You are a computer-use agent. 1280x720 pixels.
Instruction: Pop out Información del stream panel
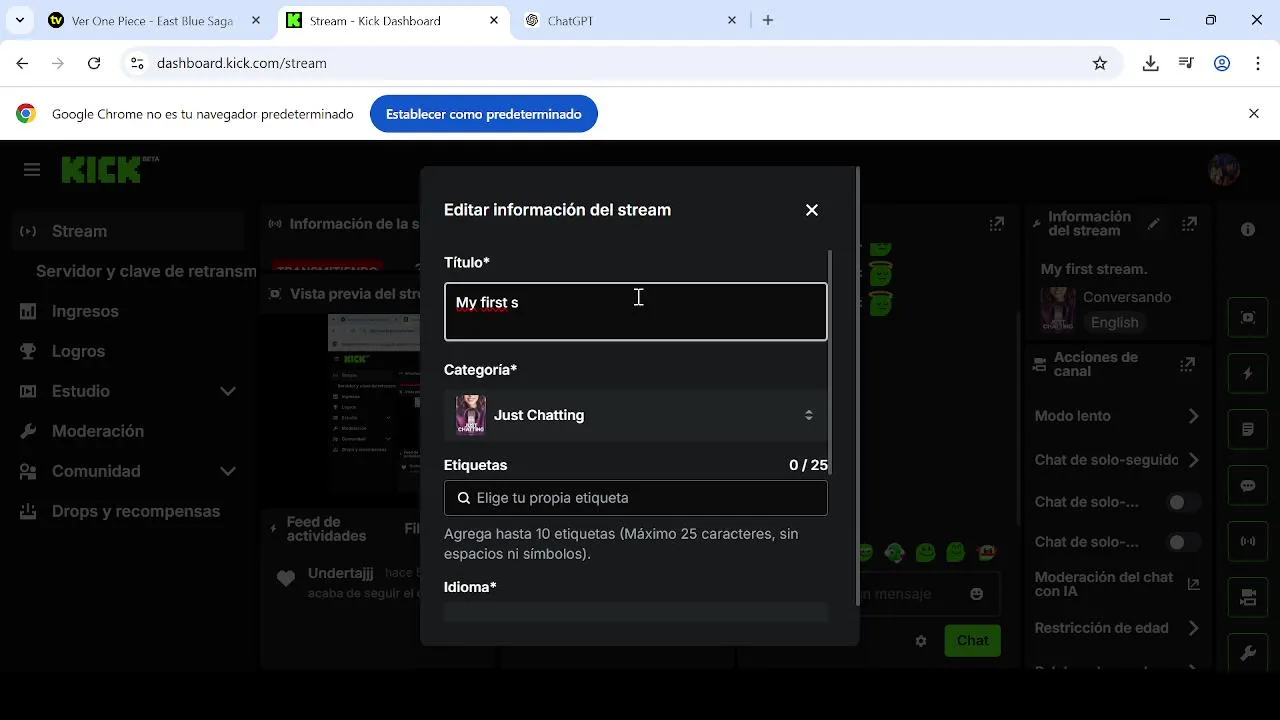click(x=1189, y=224)
